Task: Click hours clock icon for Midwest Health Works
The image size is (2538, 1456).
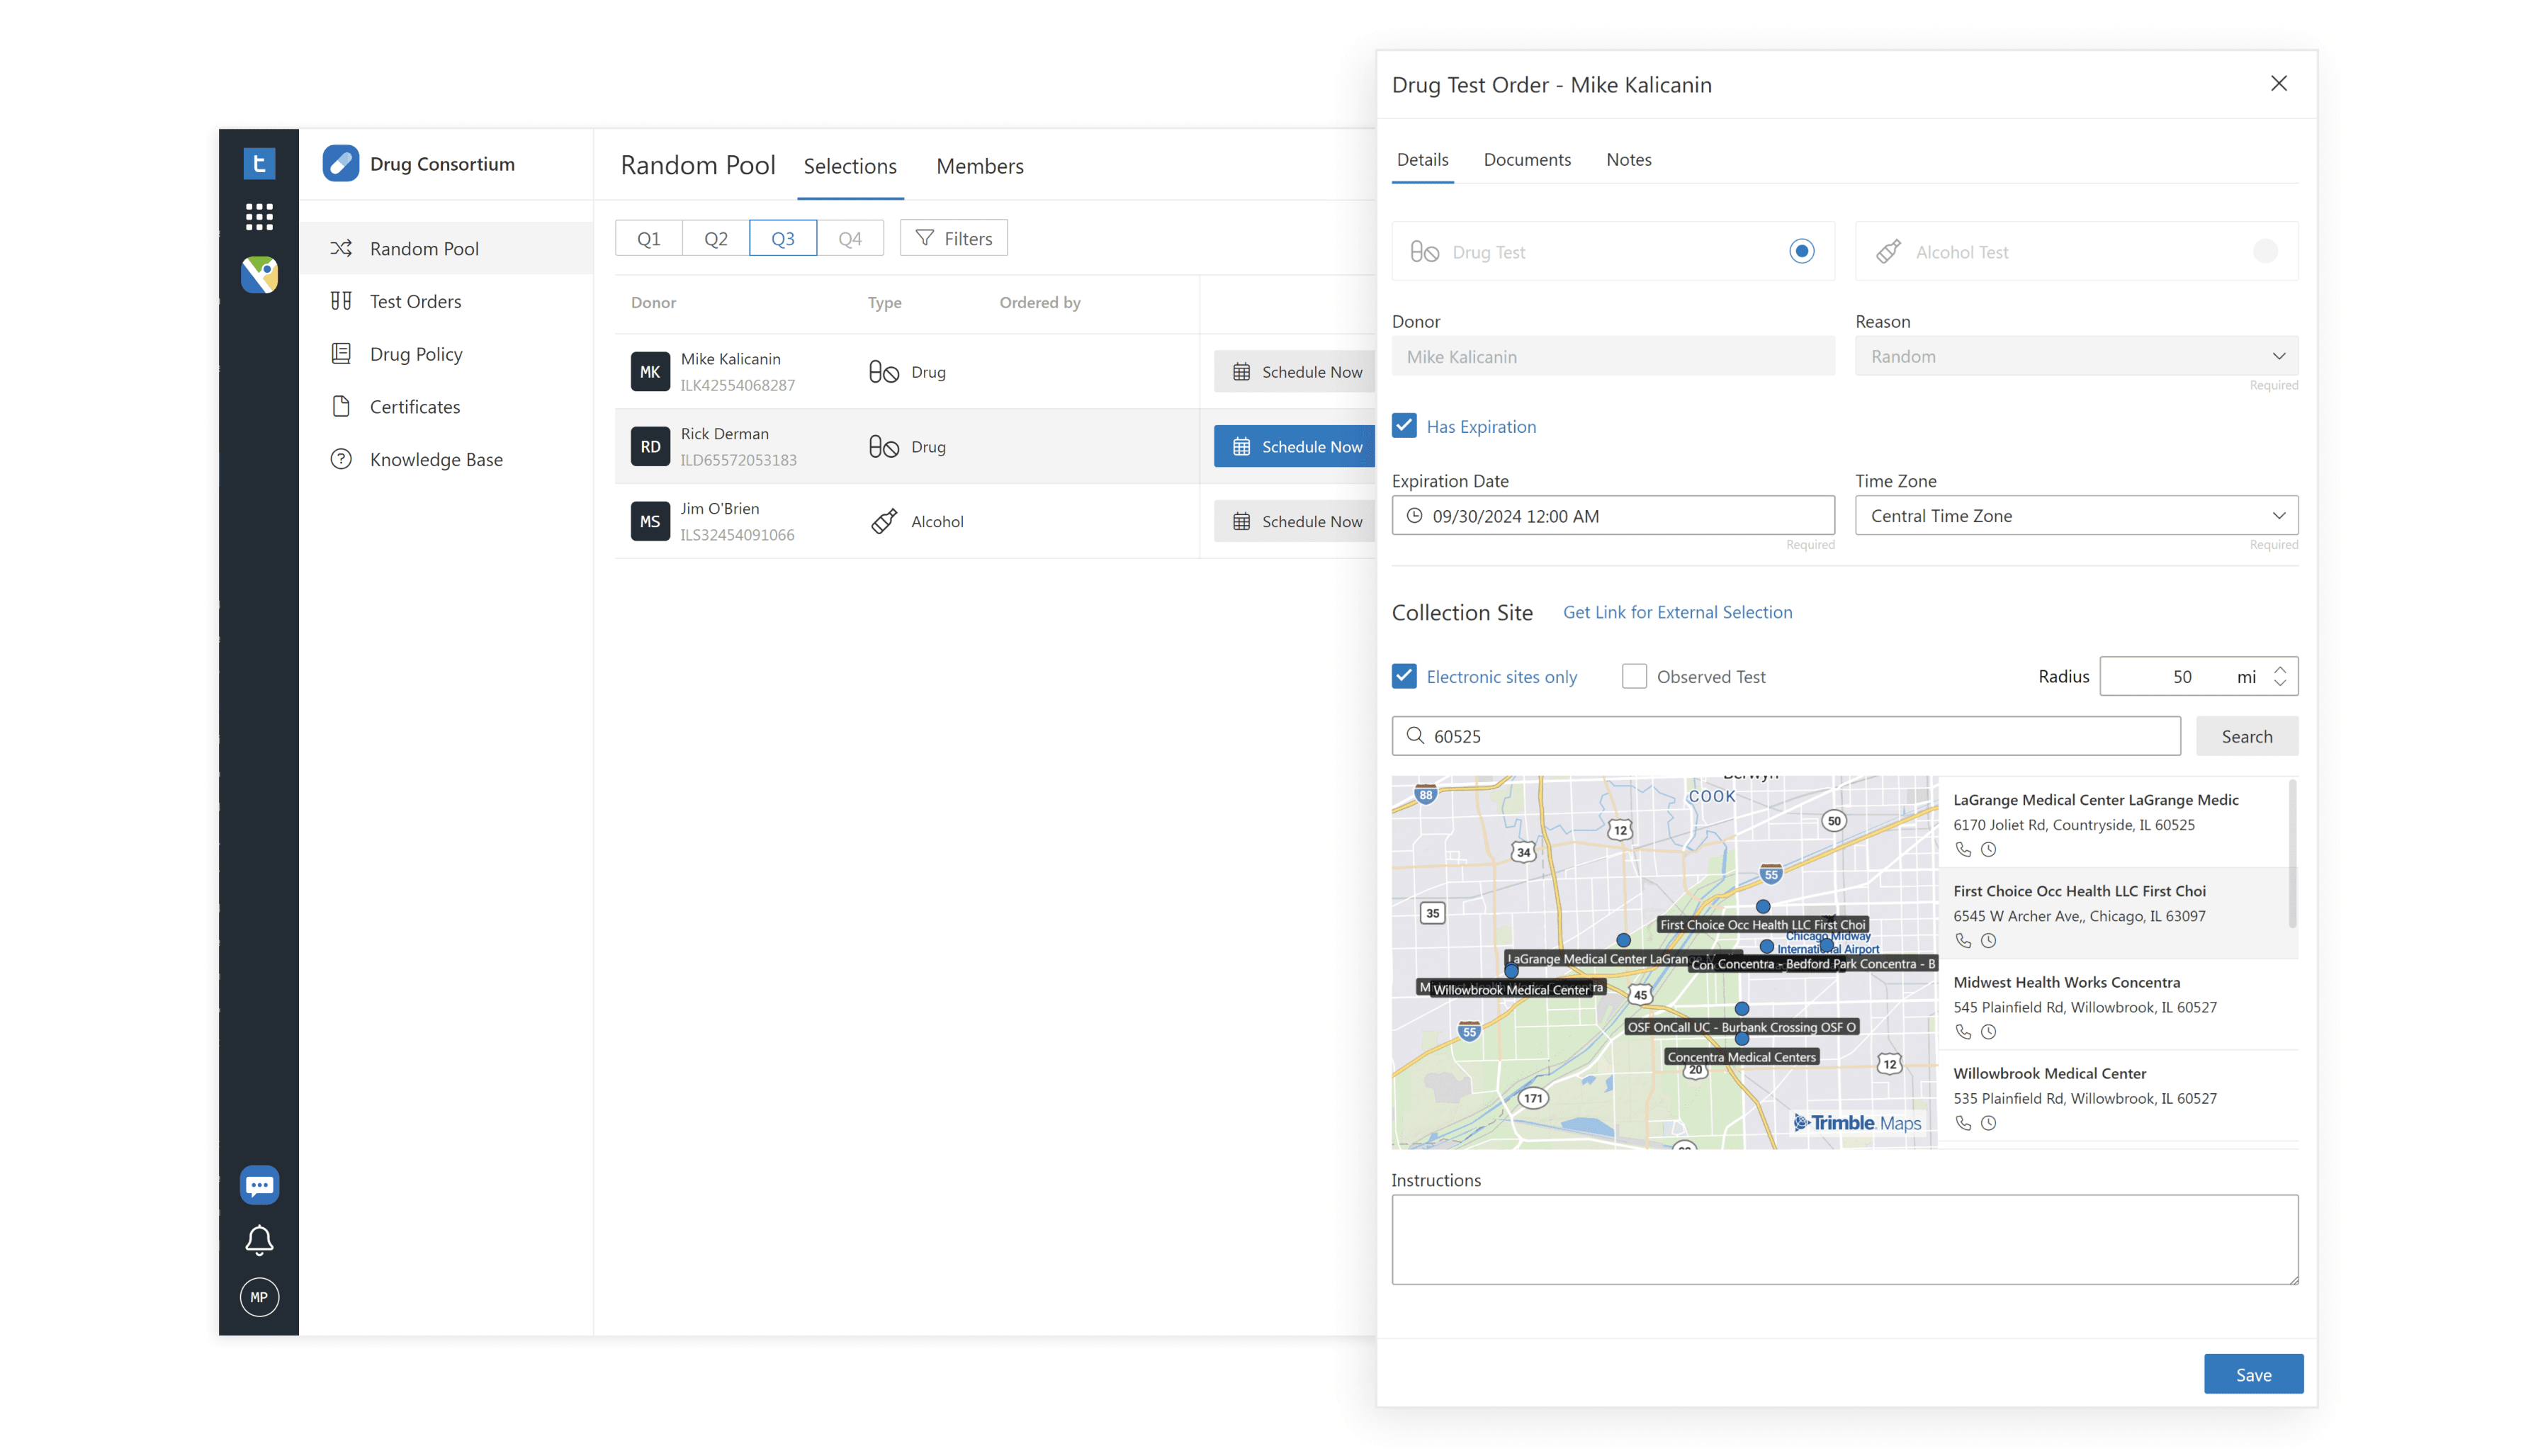Action: click(1988, 1032)
